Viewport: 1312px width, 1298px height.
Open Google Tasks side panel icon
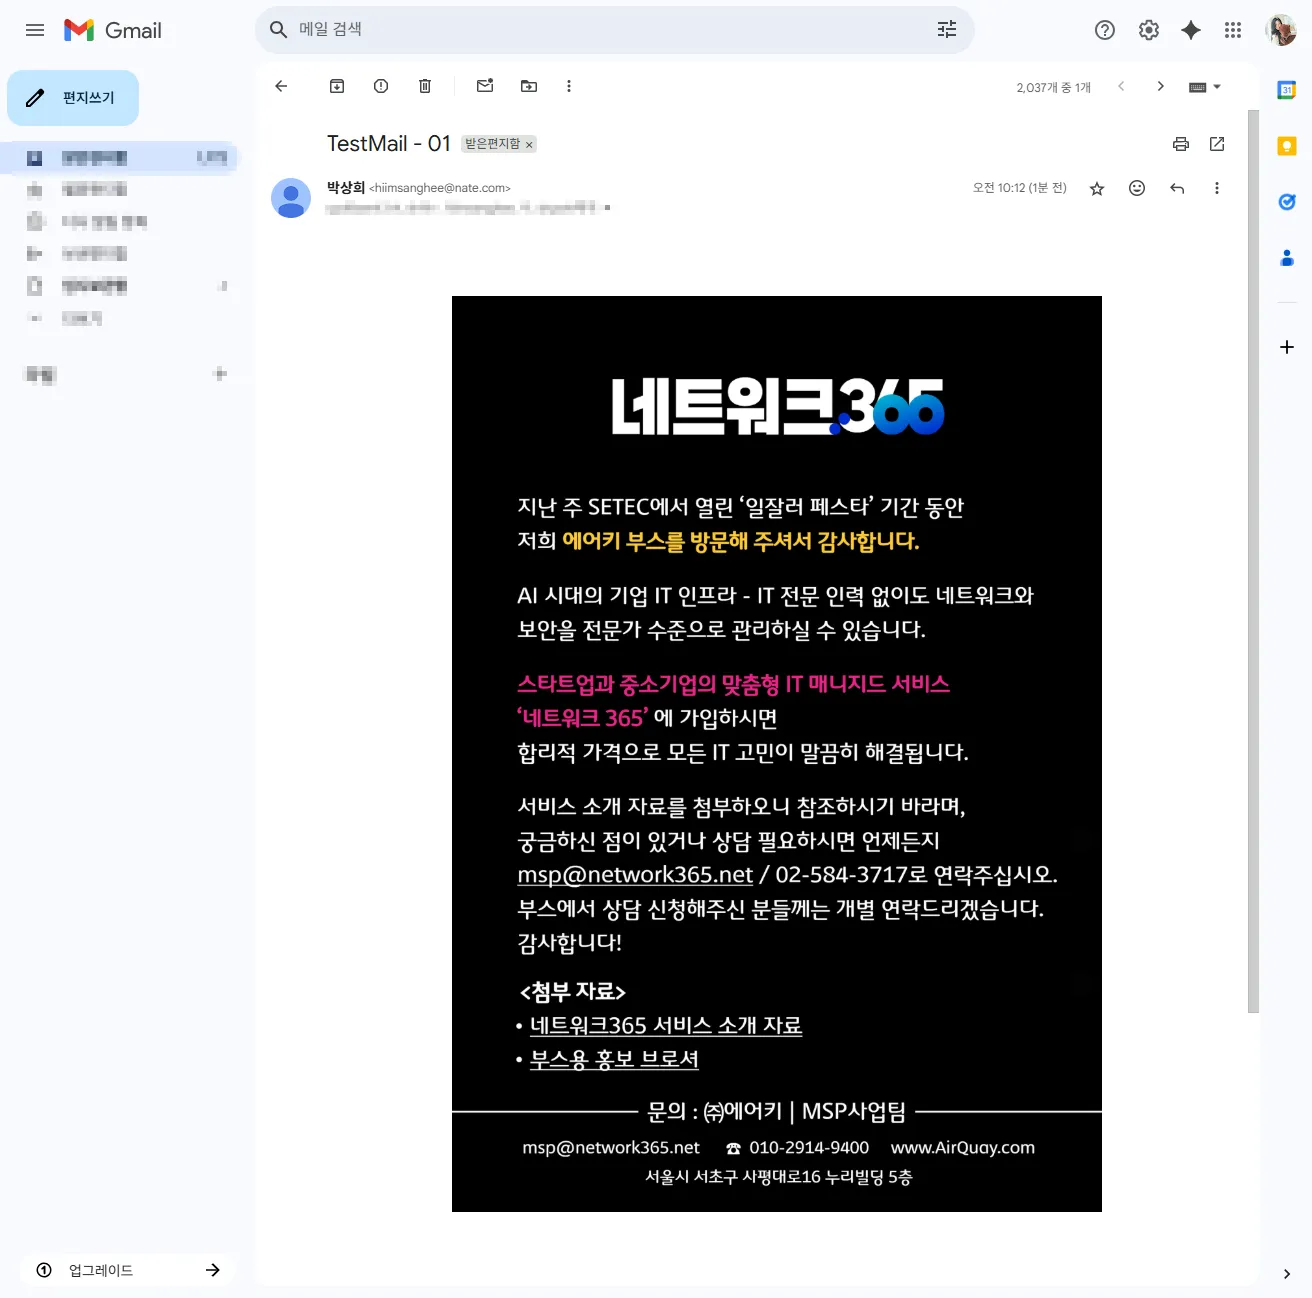click(1287, 202)
